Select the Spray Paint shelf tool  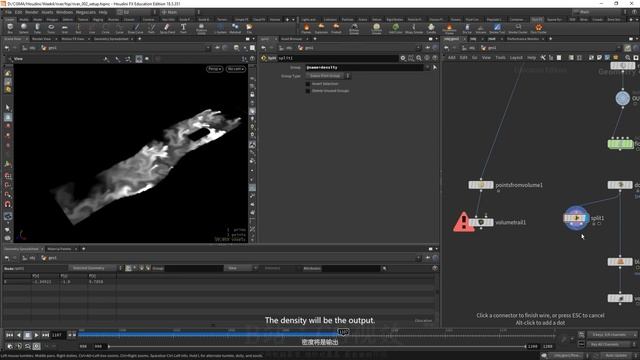click(x=167, y=28)
